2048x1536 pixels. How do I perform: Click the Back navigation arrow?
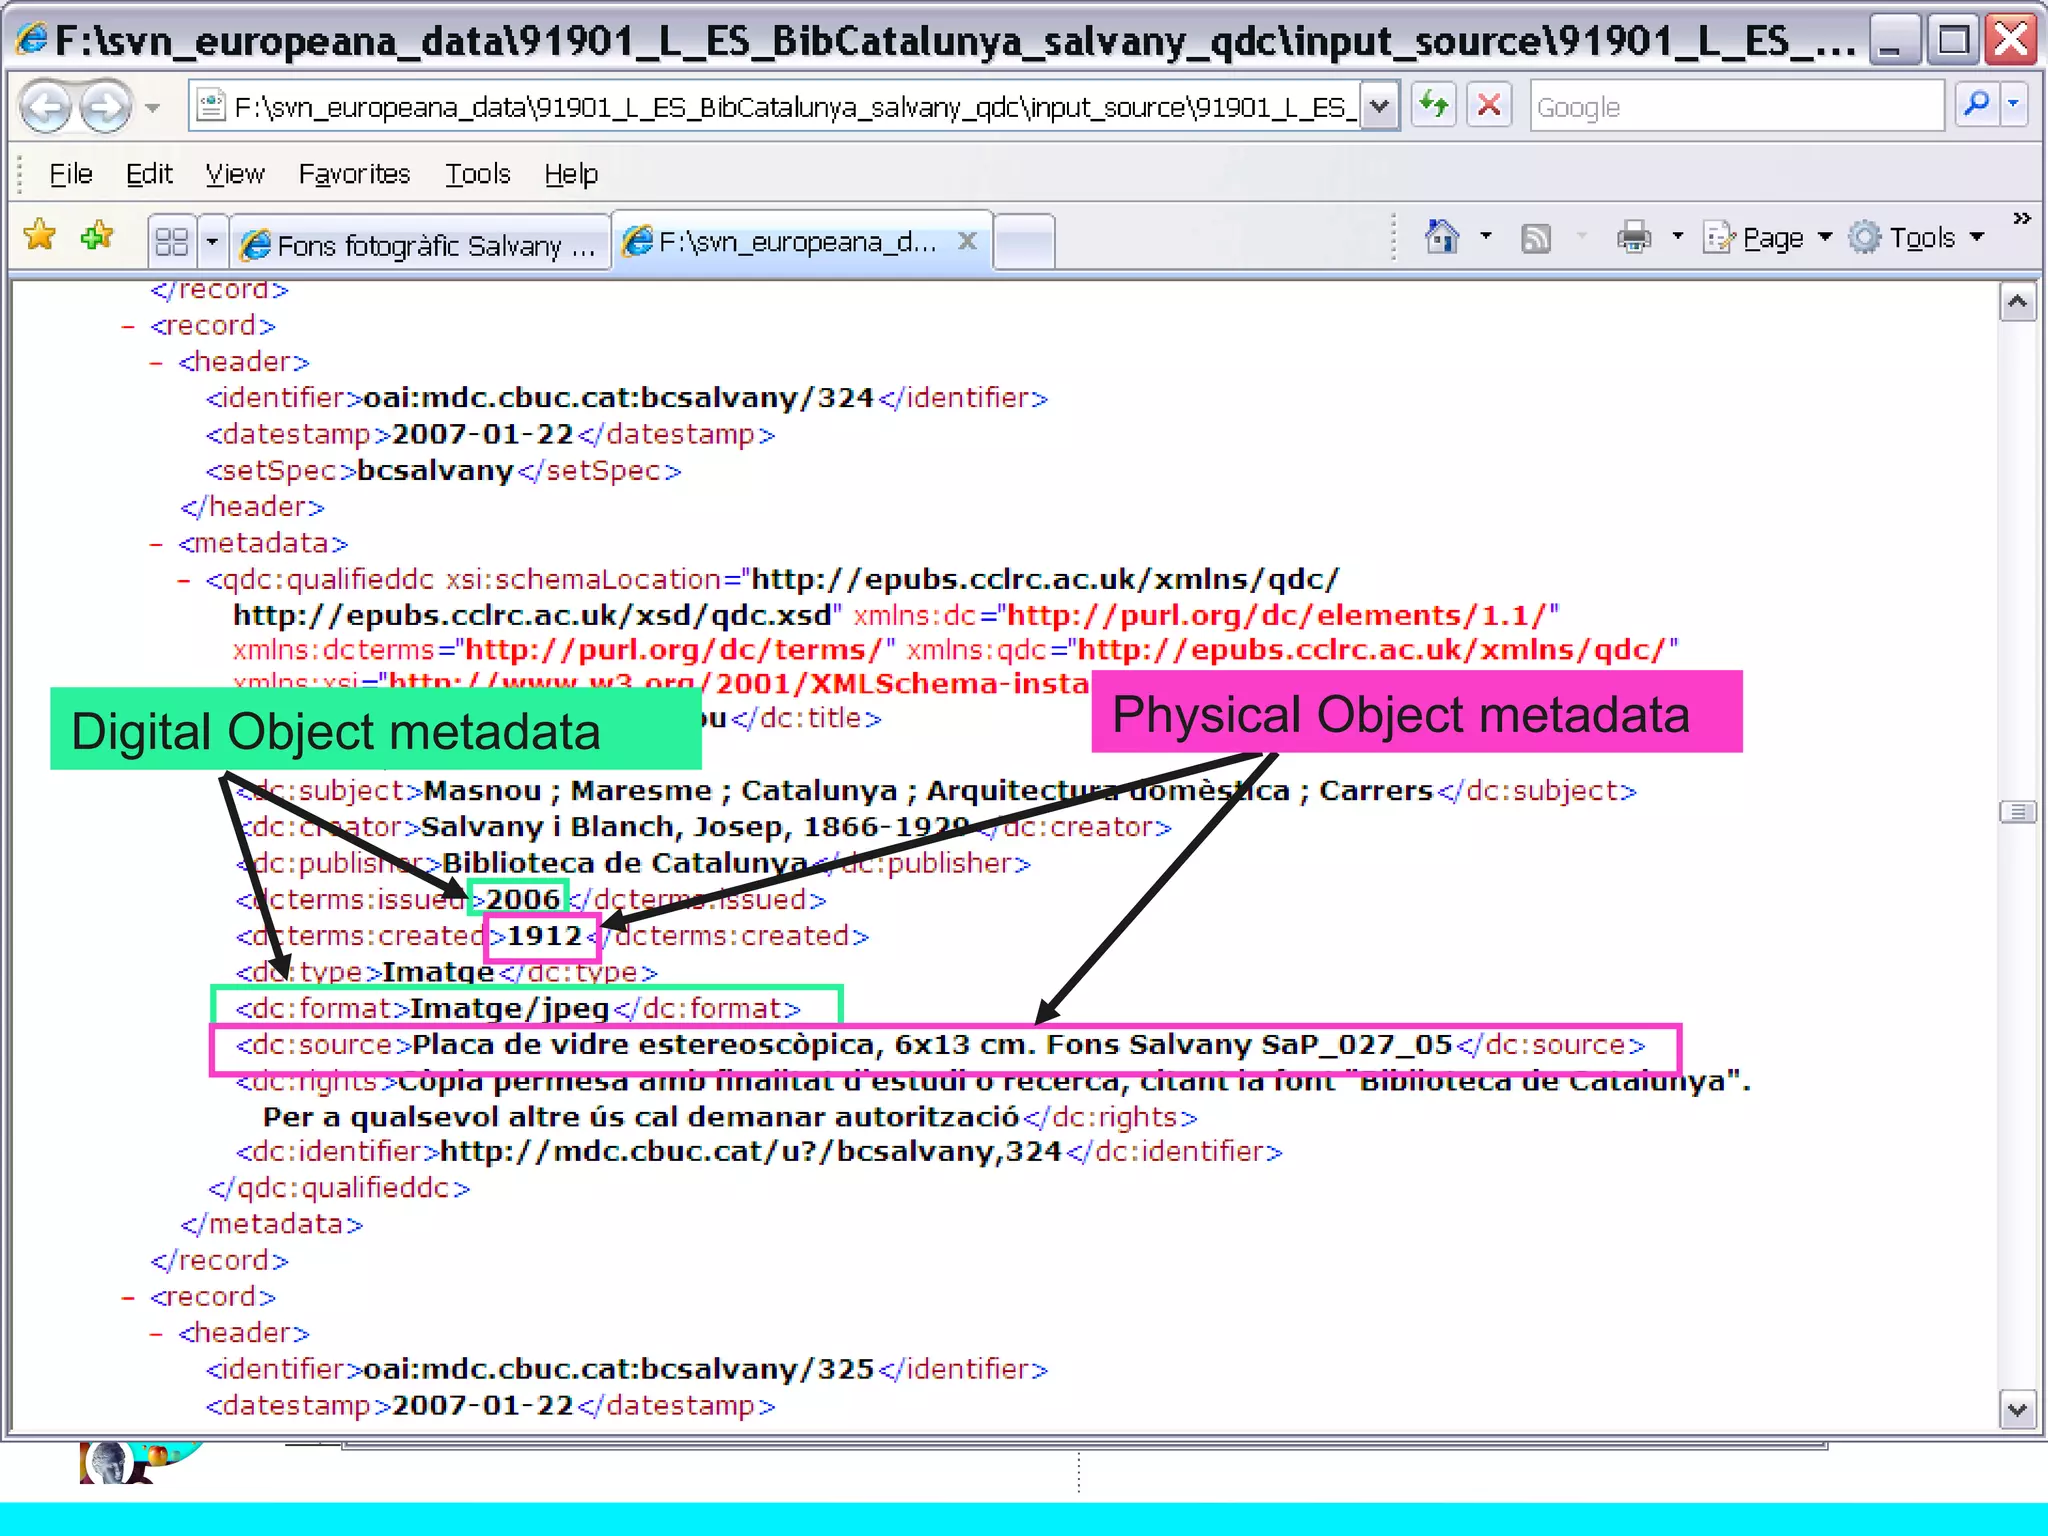pyautogui.click(x=45, y=106)
